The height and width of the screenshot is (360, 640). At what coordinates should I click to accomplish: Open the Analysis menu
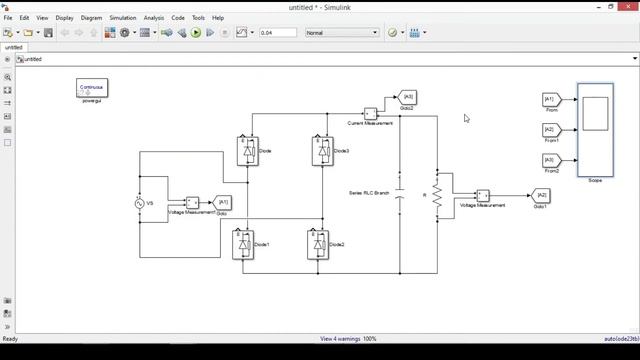pos(154,18)
